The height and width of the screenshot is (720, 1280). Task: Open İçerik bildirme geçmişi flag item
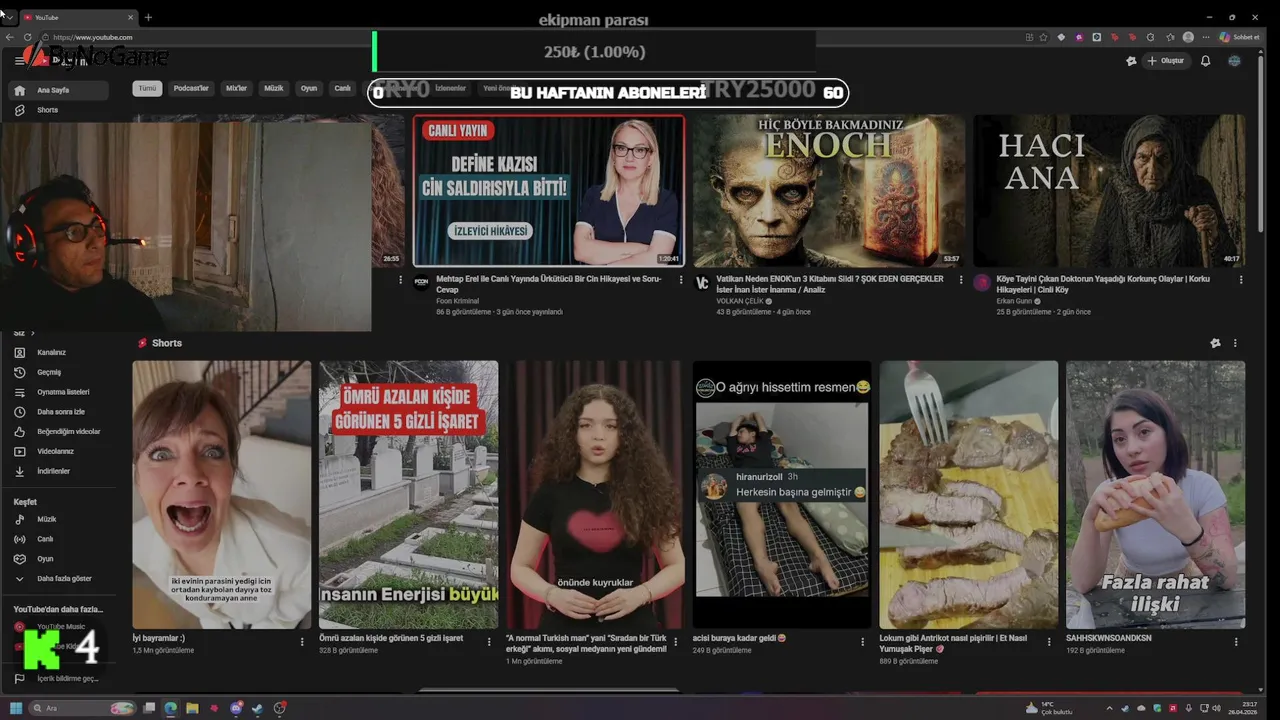coord(58,678)
